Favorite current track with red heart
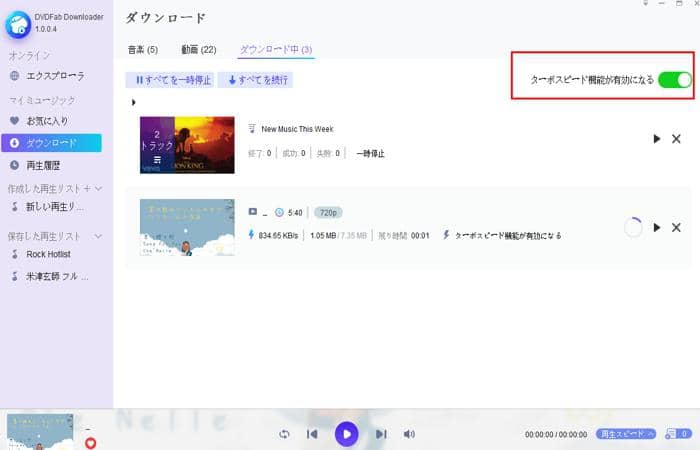 (91, 442)
